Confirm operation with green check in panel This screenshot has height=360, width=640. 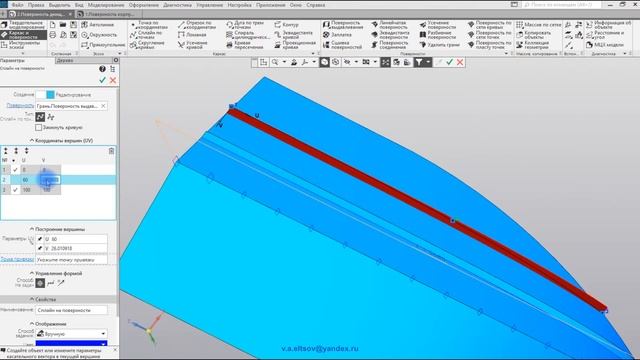pos(102,80)
